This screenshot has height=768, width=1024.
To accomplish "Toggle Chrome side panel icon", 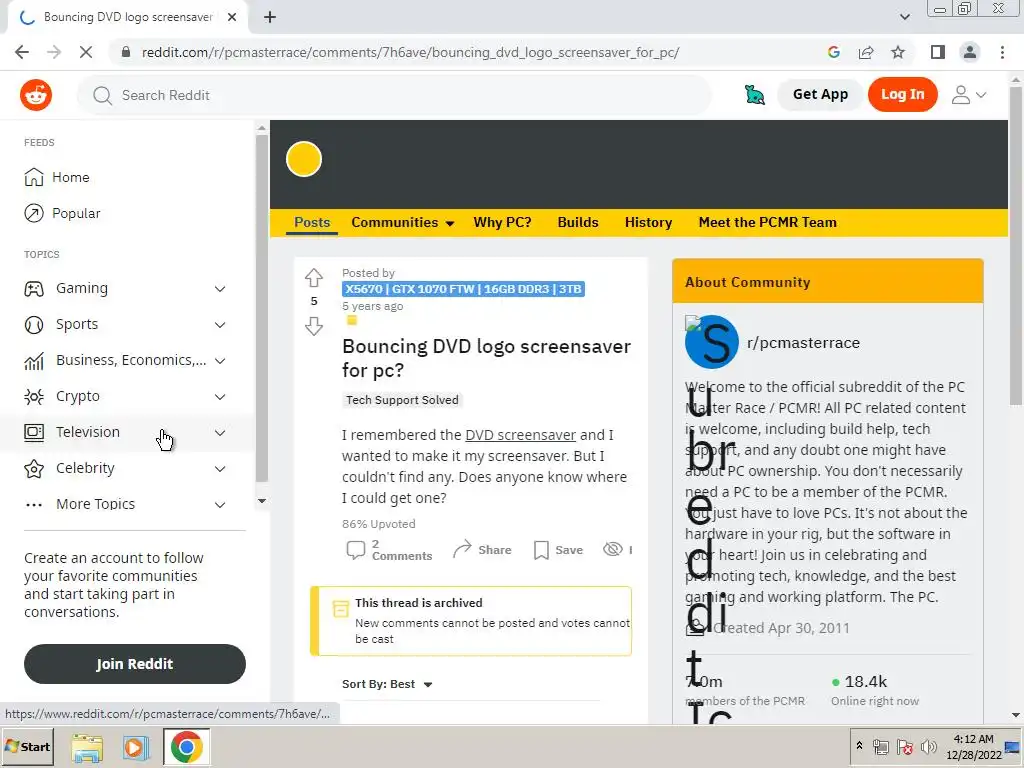I will [938, 52].
